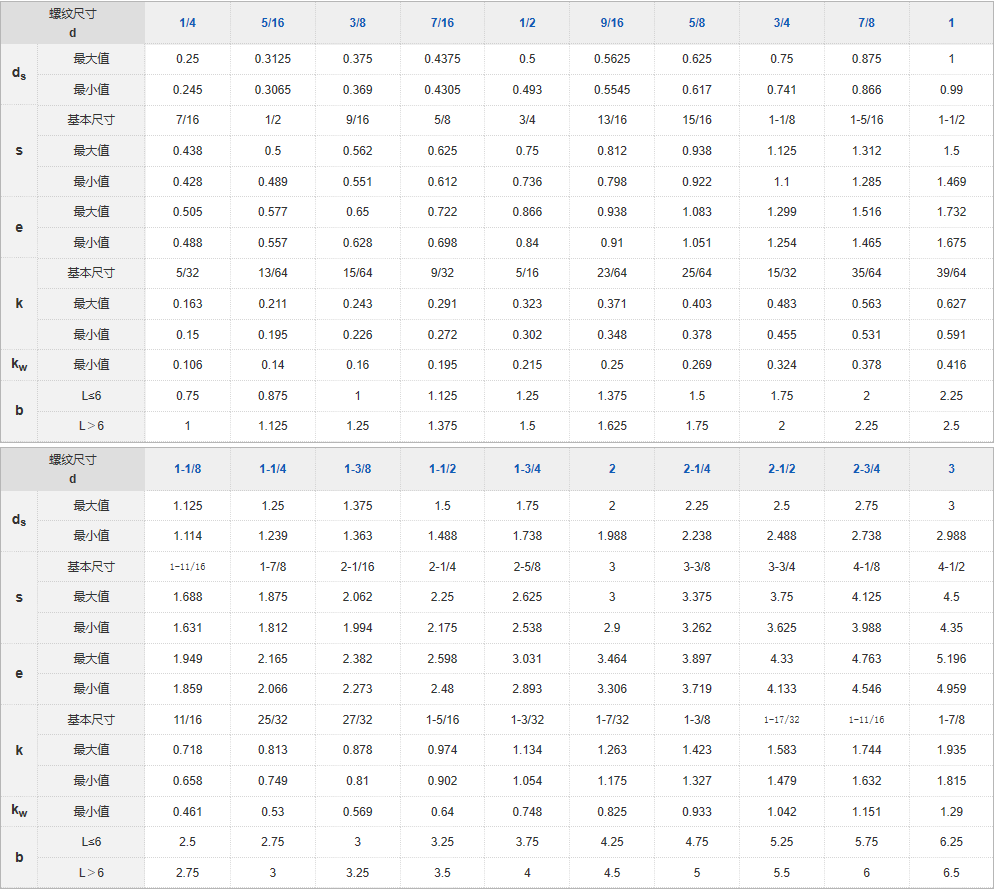Click the L≤6 row label in bottom table
Image resolution: width=995 pixels, height=890 pixels.
tap(91, 842)
